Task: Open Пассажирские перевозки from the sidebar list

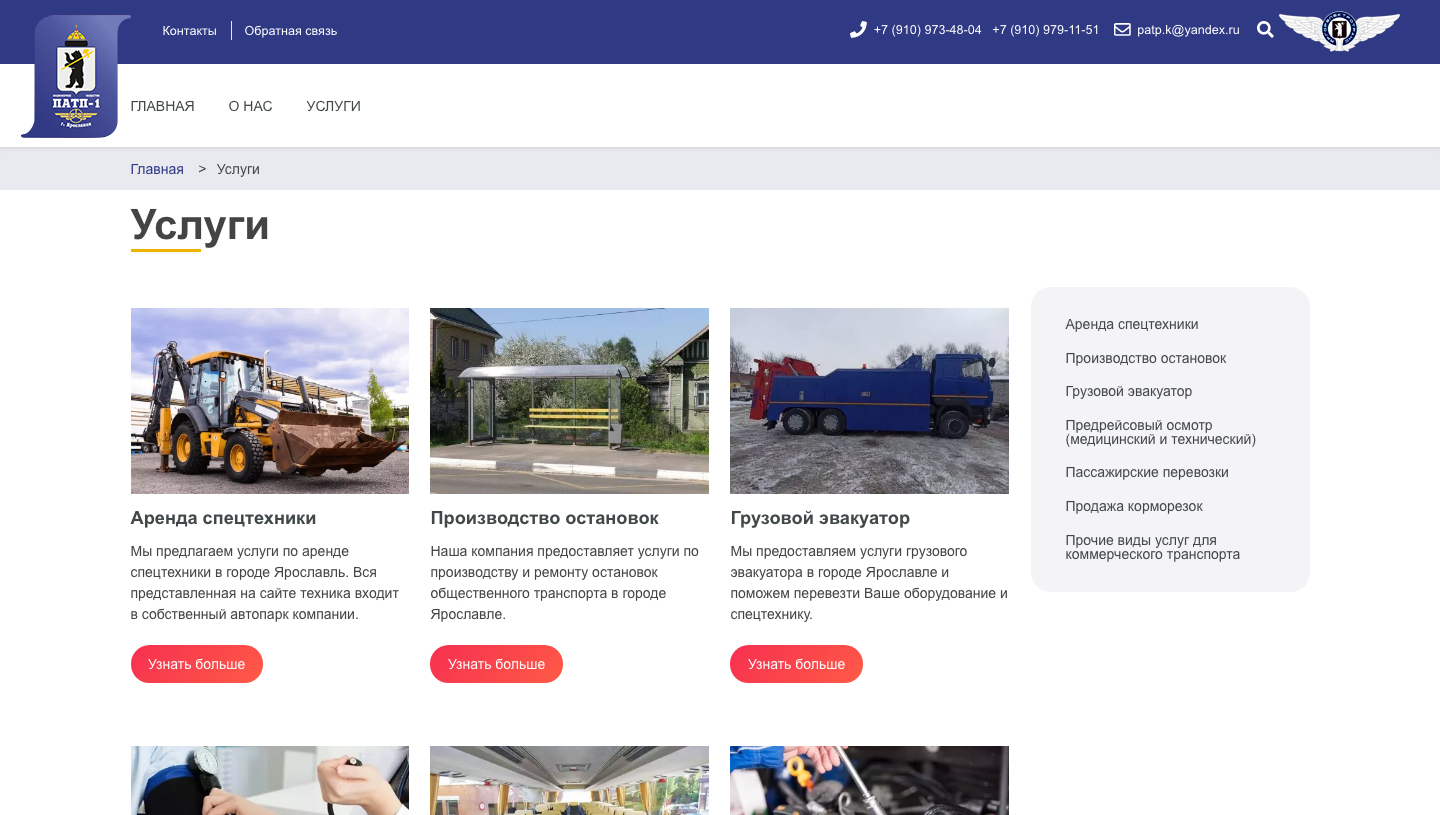Action: tap(1147, 472)
